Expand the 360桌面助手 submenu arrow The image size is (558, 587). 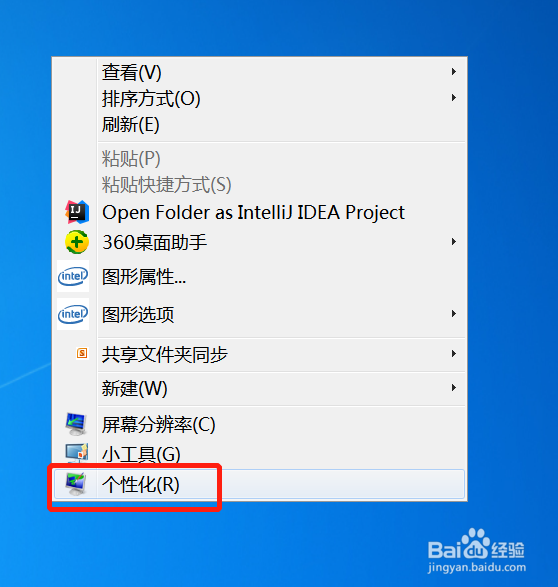454,242
